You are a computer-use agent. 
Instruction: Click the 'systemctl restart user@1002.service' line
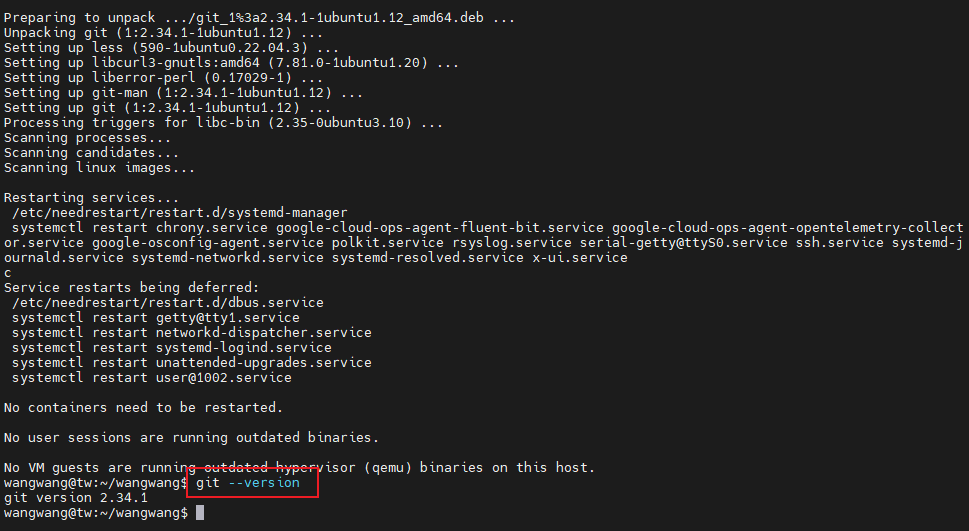pos(151,377)
